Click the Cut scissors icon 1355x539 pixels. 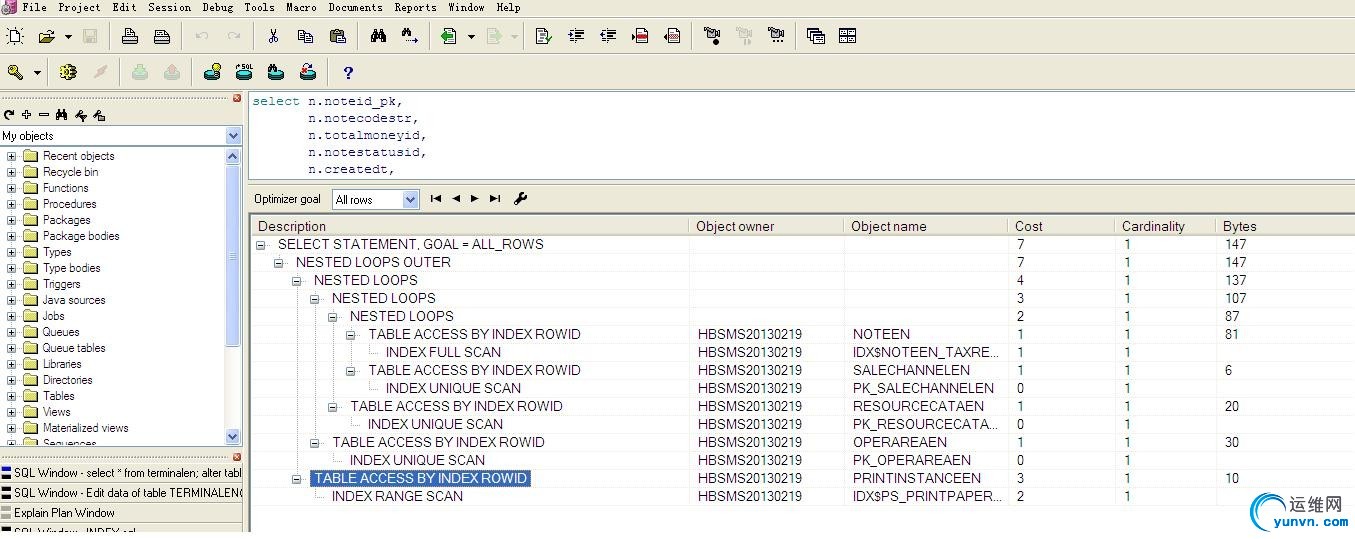(x=273, y=37)
